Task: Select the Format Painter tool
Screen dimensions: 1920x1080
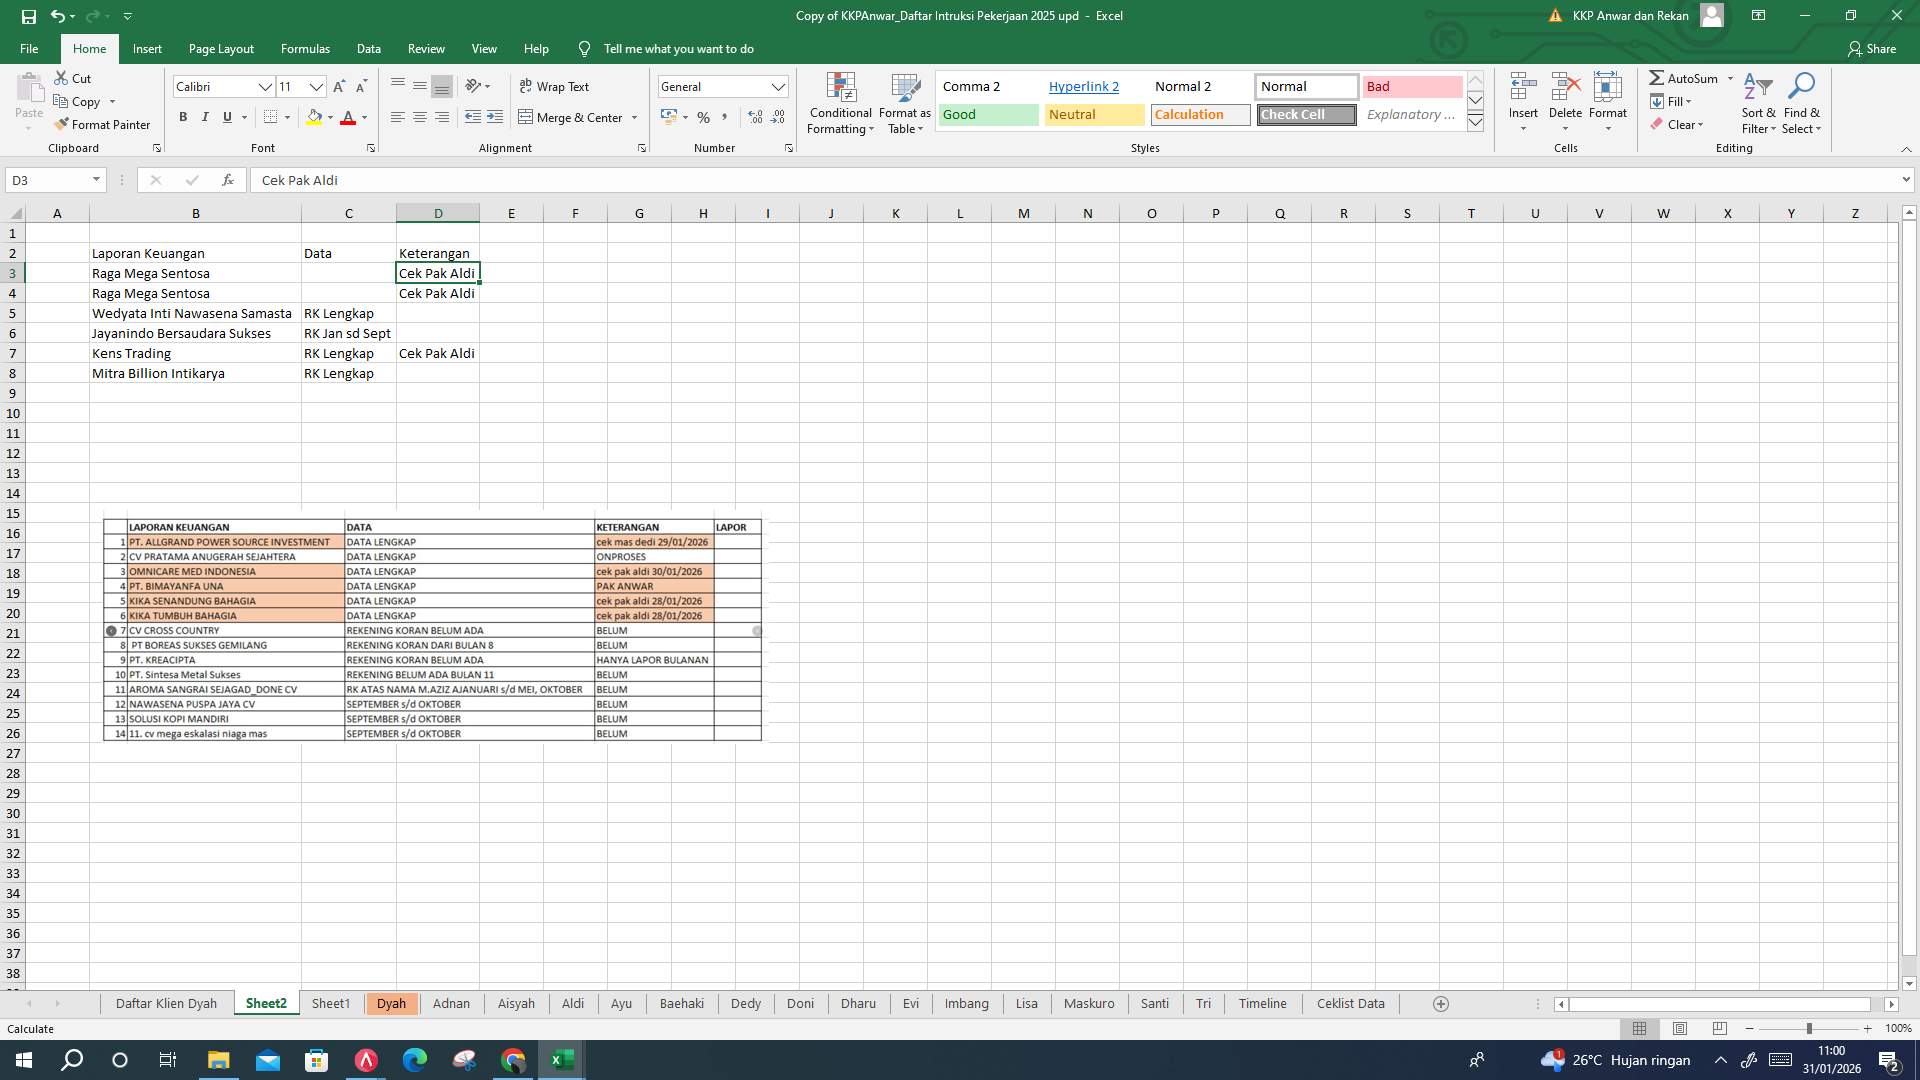Action: pos(103,124)
